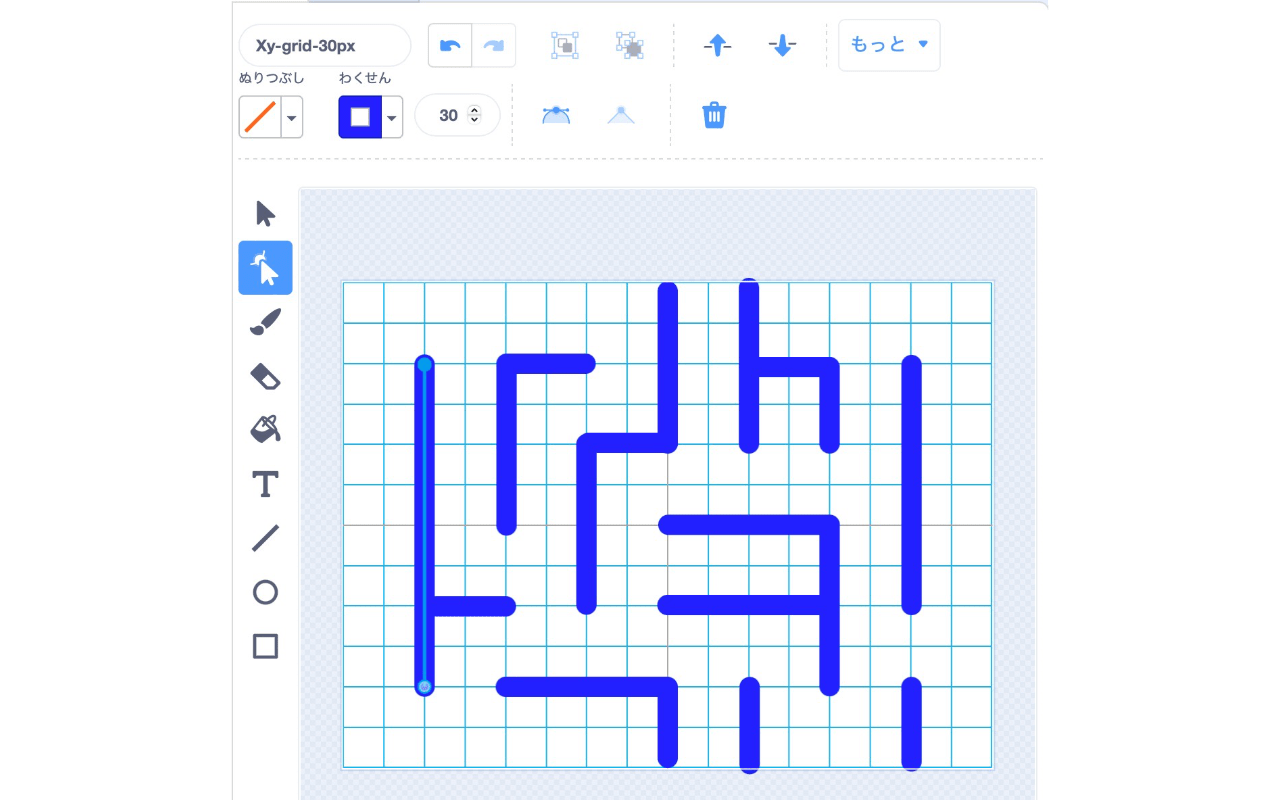Decrease outline width with down stepper
This screenshot has height=800, width=1280.
click(x=474, y=121)
